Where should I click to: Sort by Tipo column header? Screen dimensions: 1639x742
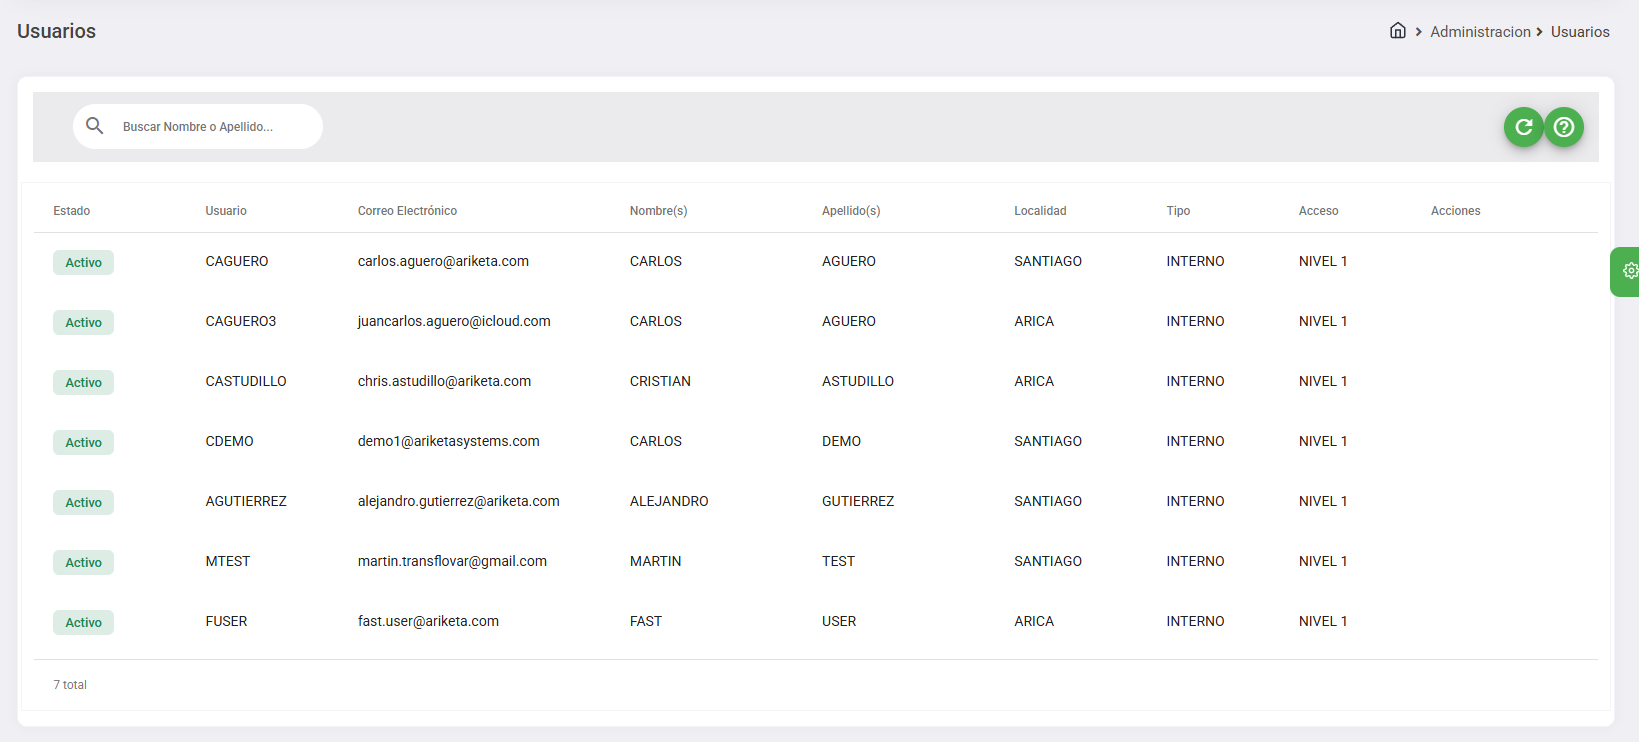coord(1178,211)
